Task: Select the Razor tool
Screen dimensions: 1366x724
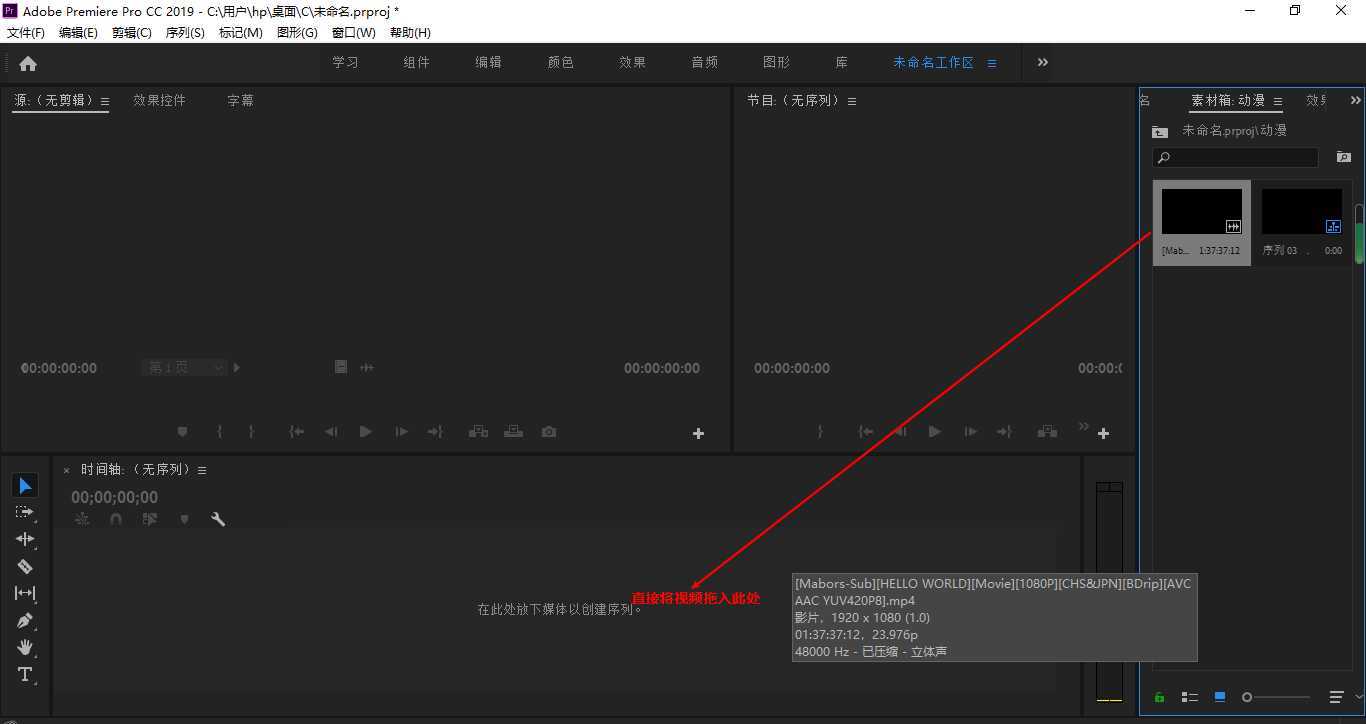Action: pyautogui.click(x=25, y=566)
